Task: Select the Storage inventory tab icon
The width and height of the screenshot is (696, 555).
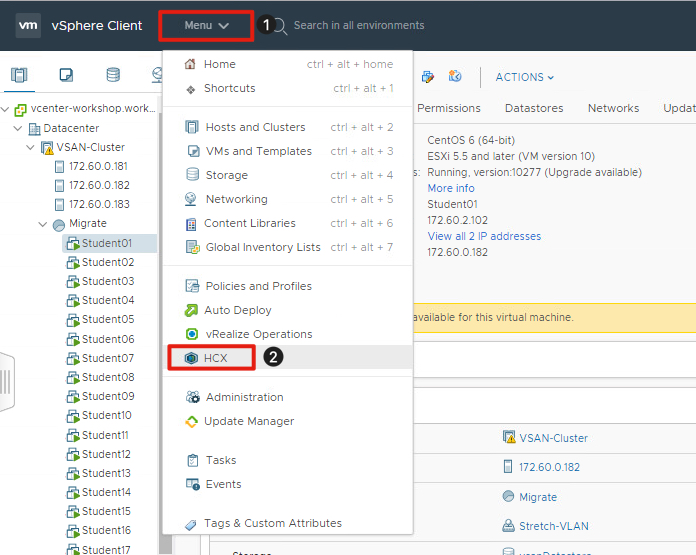Action: coord(112,75)
